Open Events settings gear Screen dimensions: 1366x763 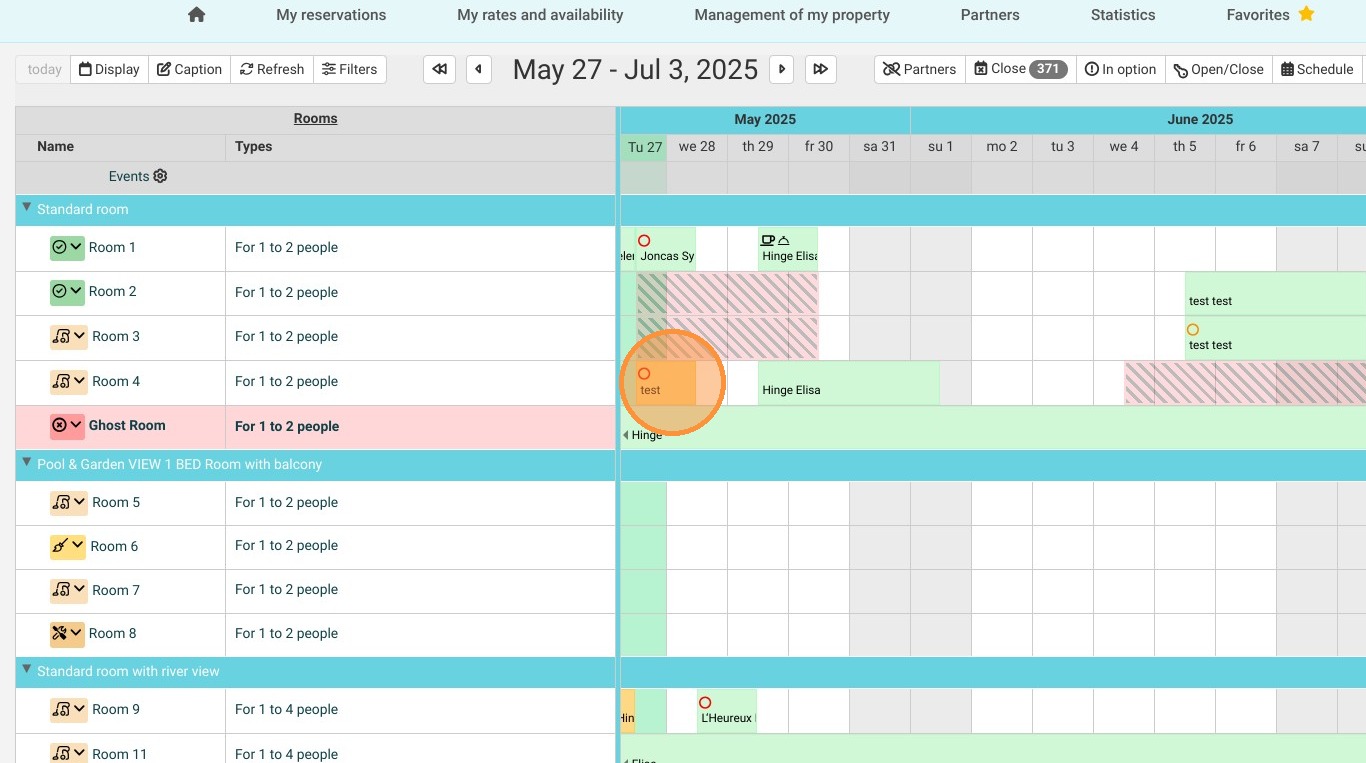tap(160, 176)
